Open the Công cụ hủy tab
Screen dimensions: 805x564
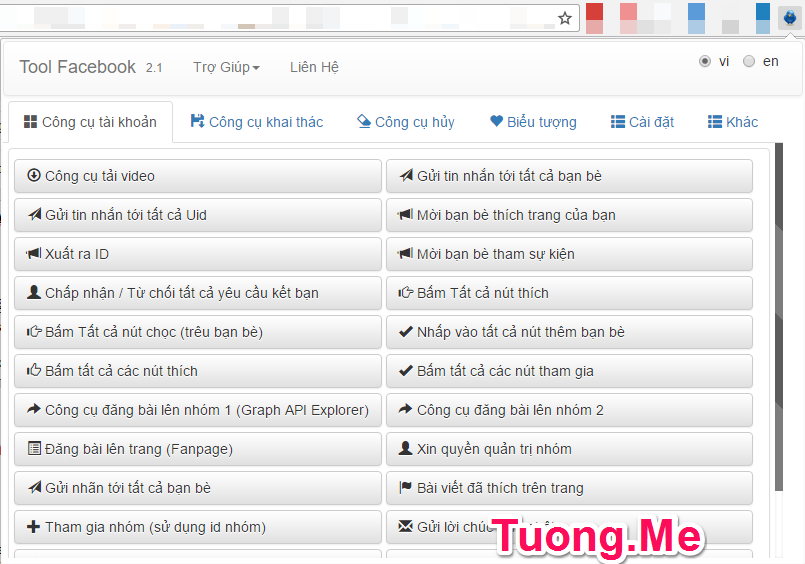(x=406, y=122)
